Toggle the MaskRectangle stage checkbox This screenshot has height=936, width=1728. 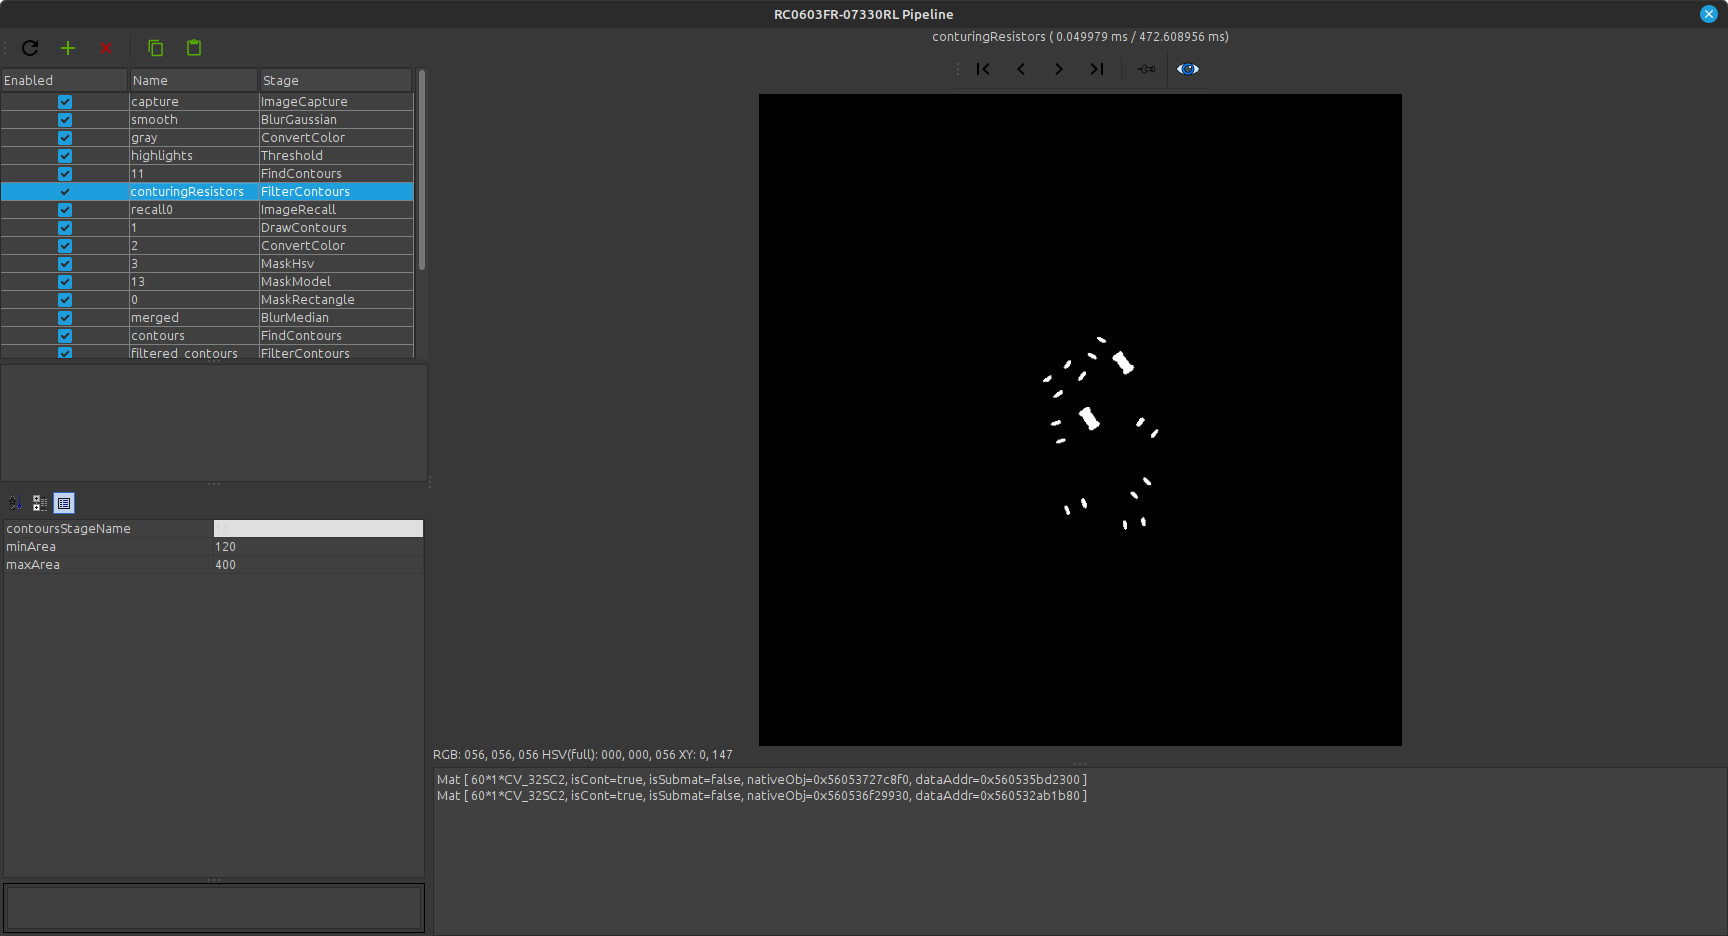pyautogui.click(x=65, y=300)
